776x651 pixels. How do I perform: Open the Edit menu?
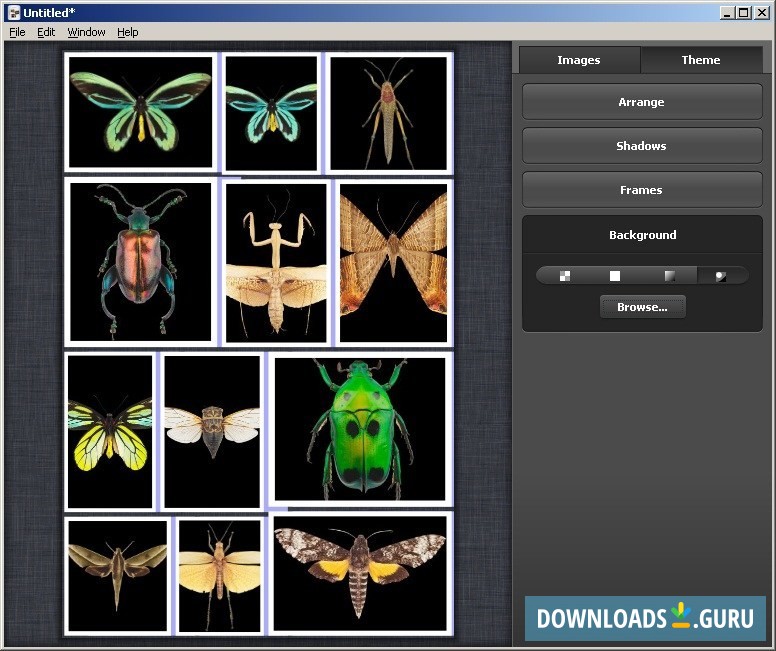(46, 32)
